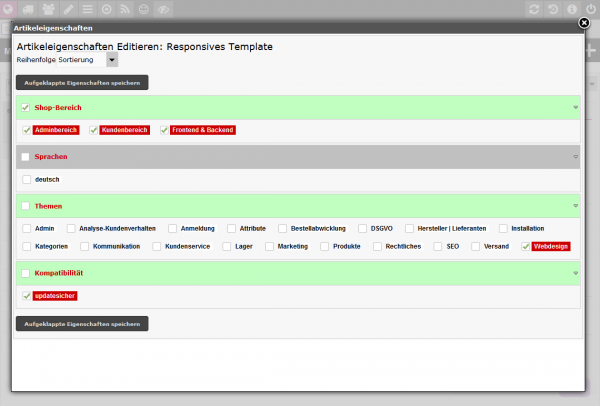Uncheck the Adminbereich checkbox
Viewport: 600px width, 406px height.
click(27, 130)
